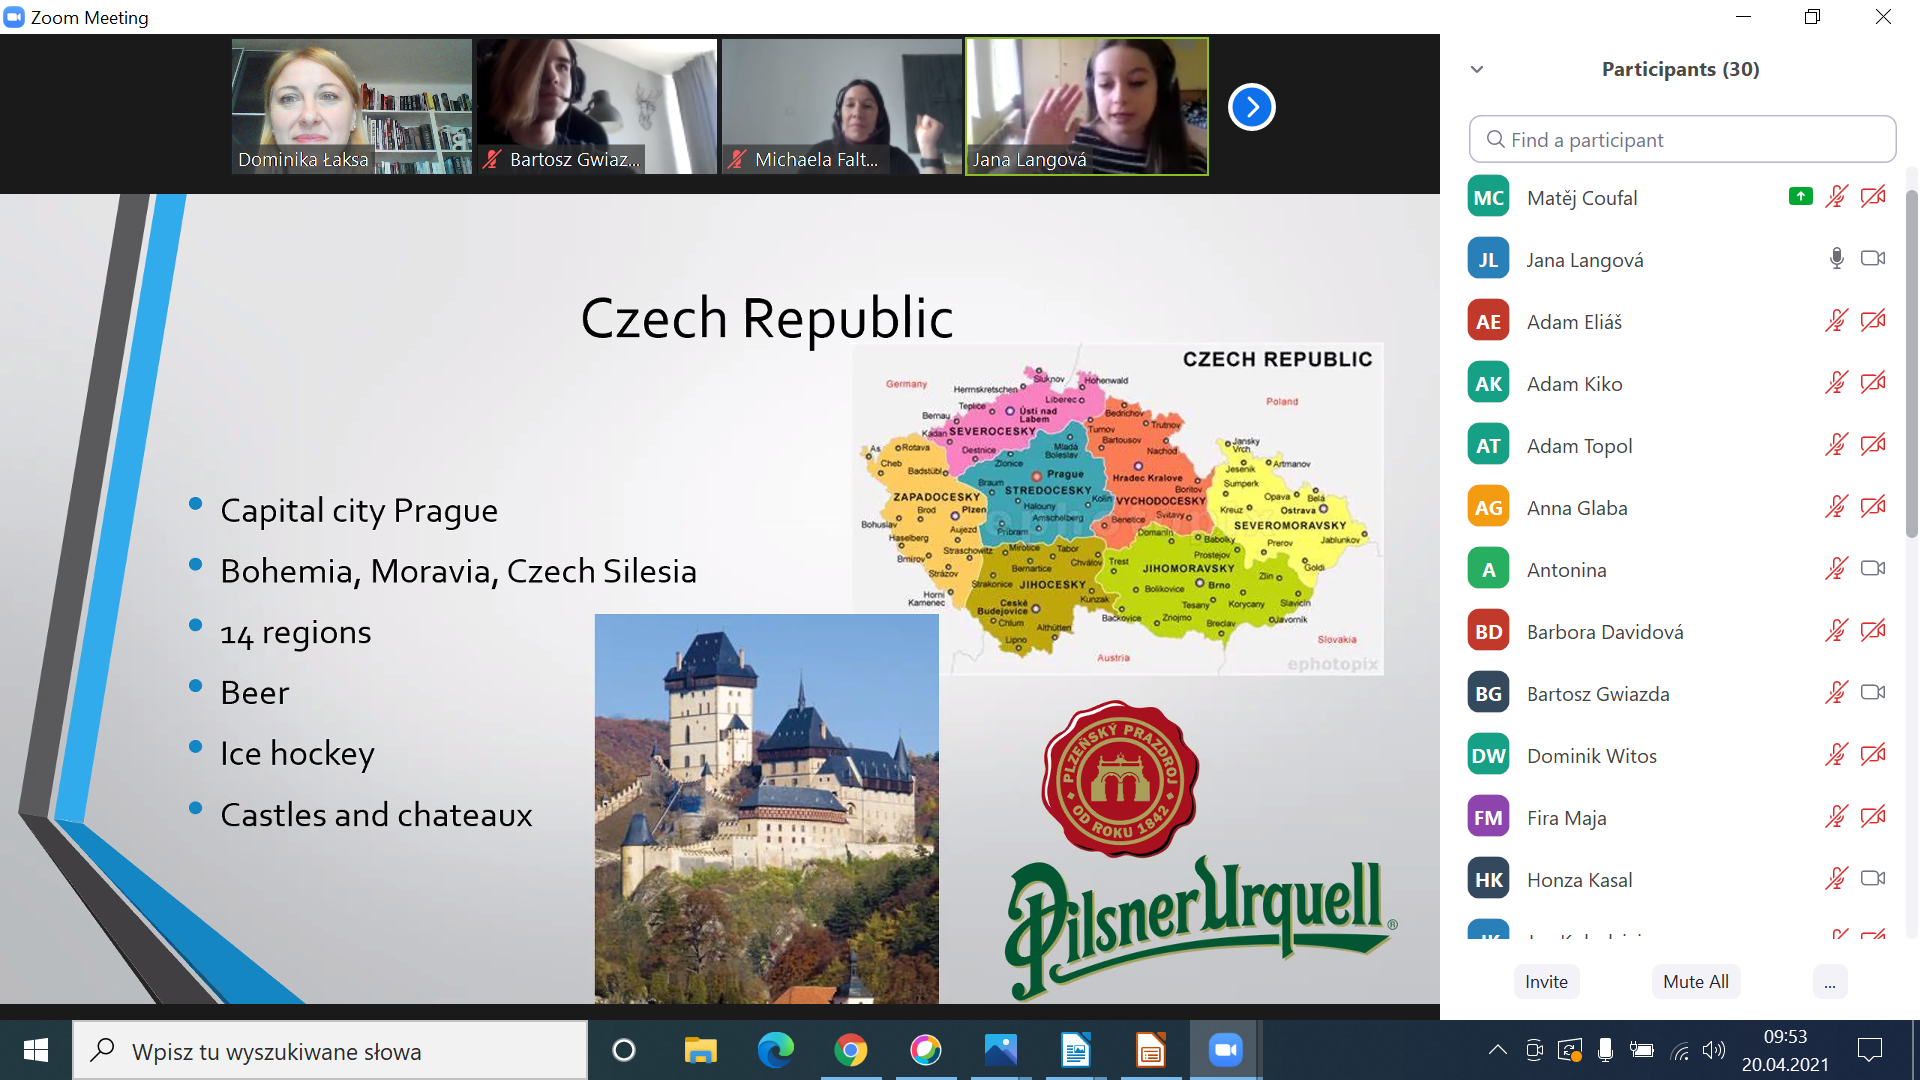Select participant name Adam Topol
1920x1080 pixels.
coord(1579,446)
